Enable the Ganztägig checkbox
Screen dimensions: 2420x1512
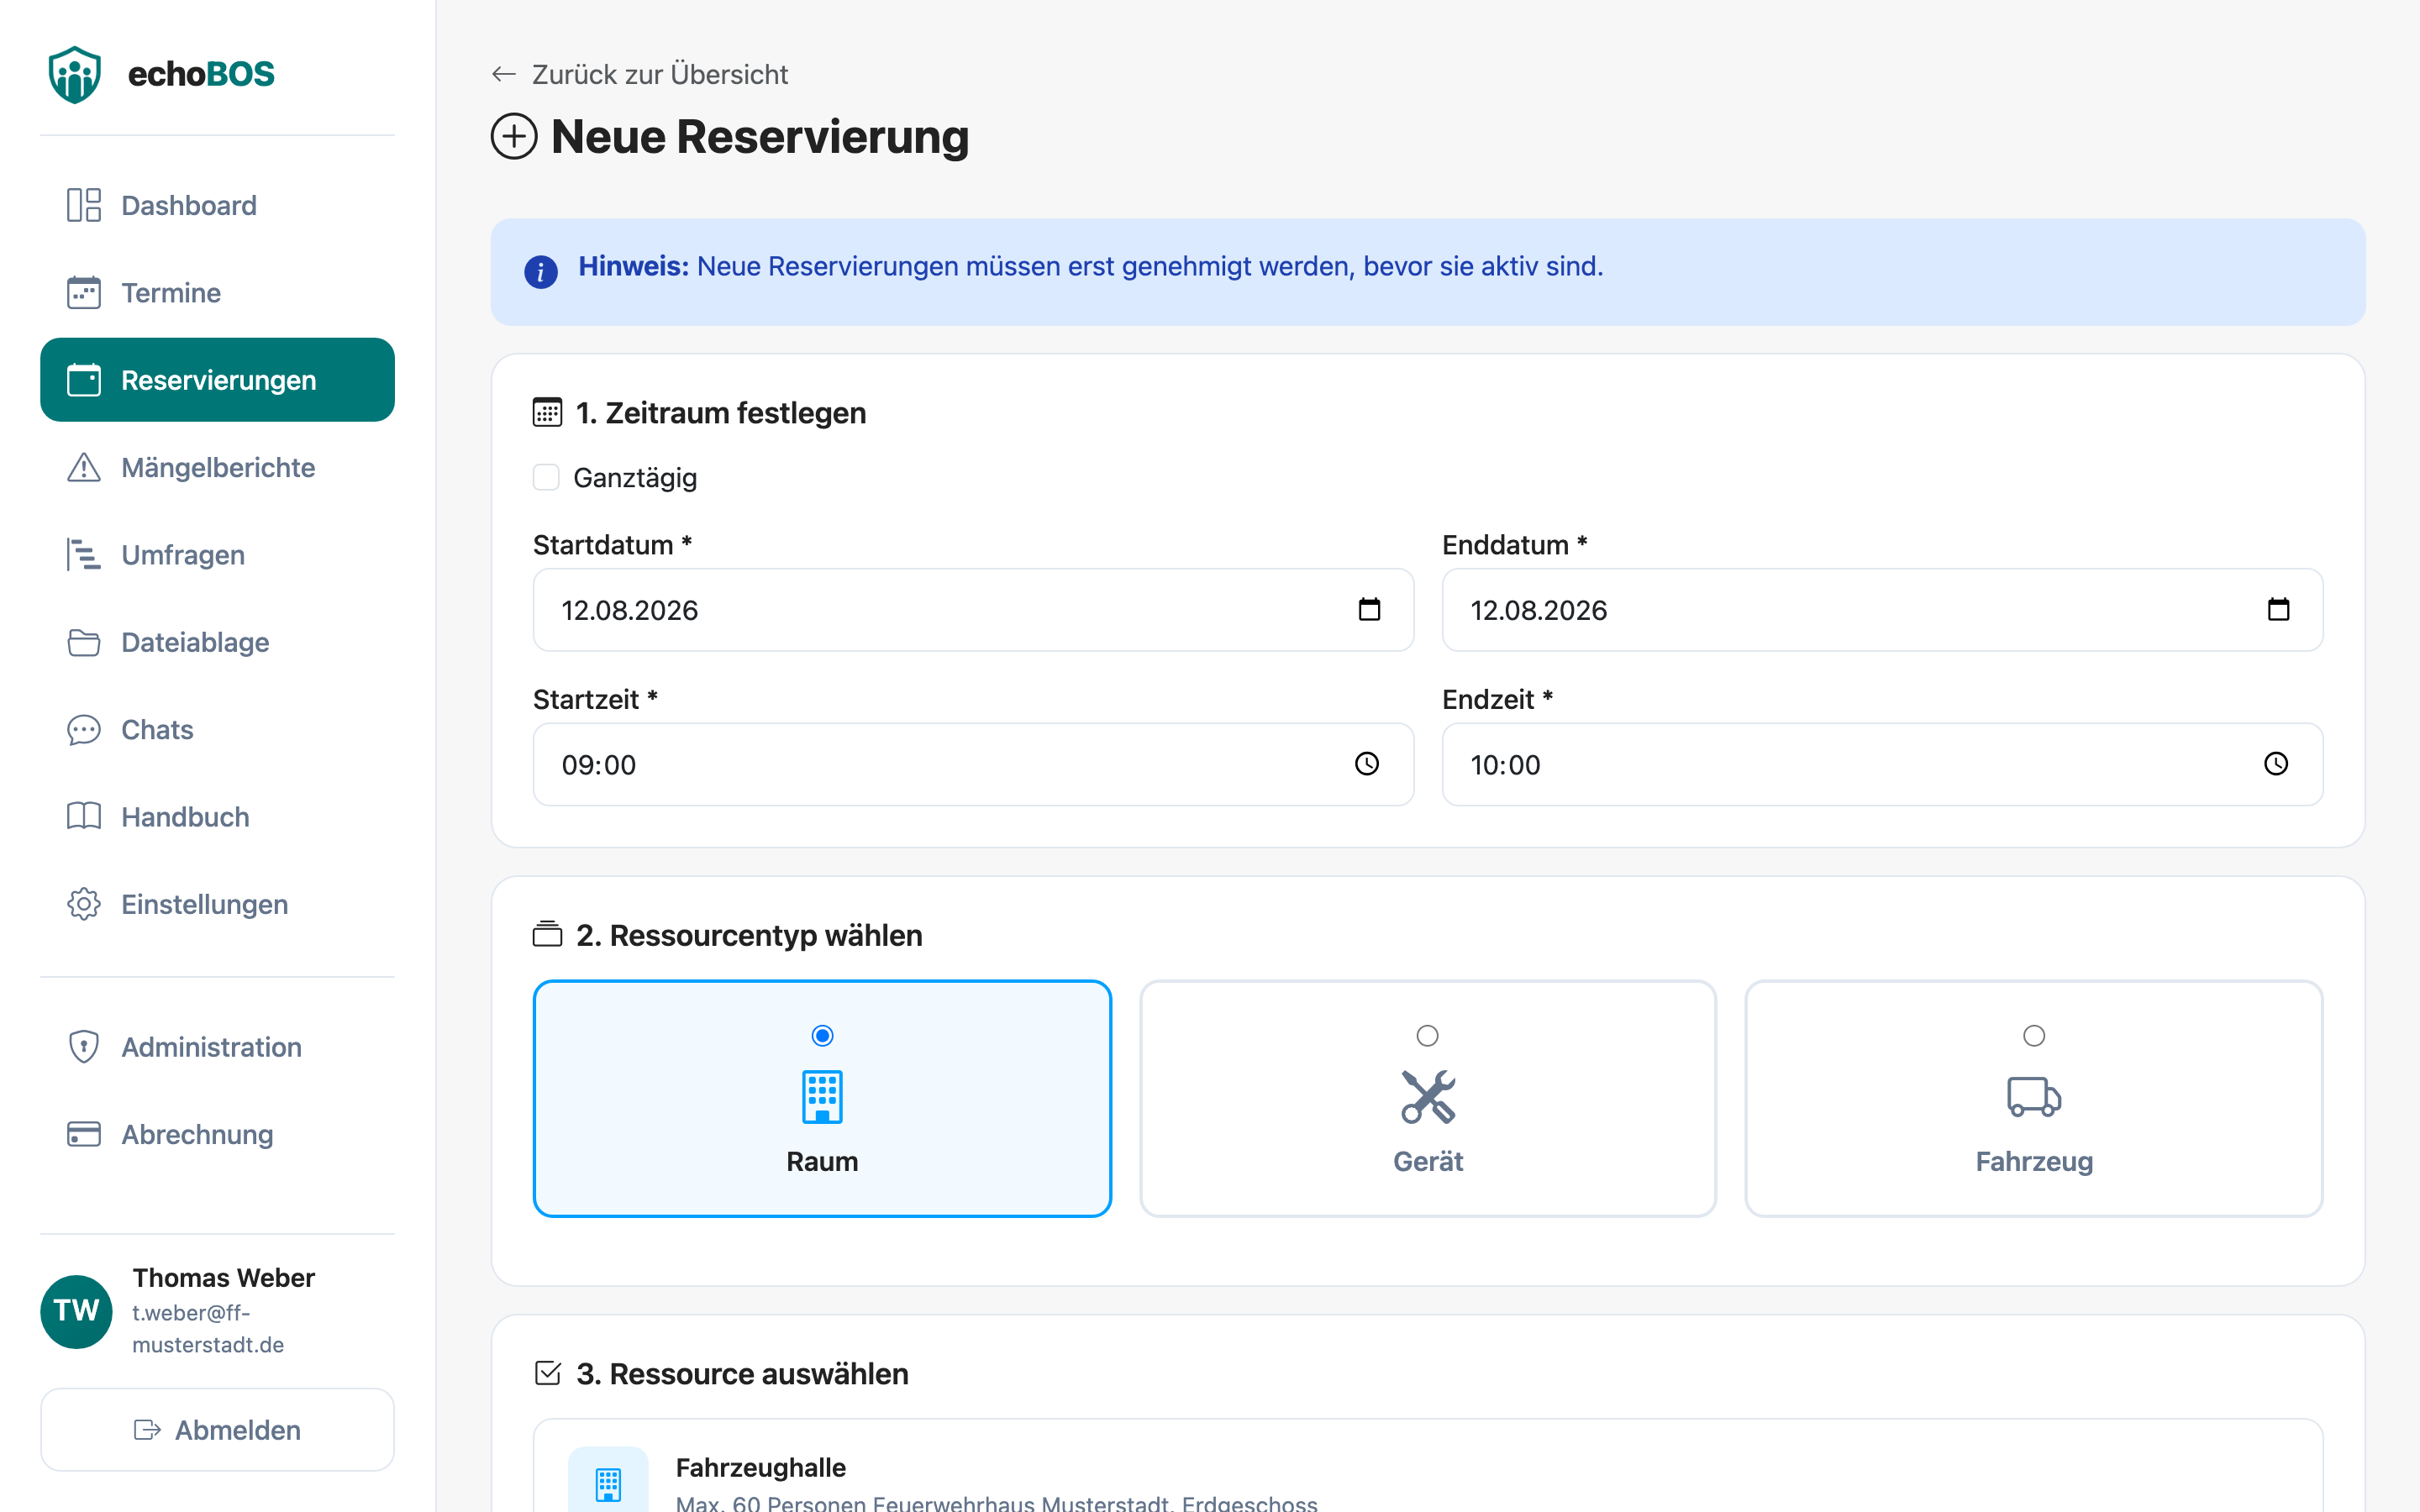coord(546,478)
